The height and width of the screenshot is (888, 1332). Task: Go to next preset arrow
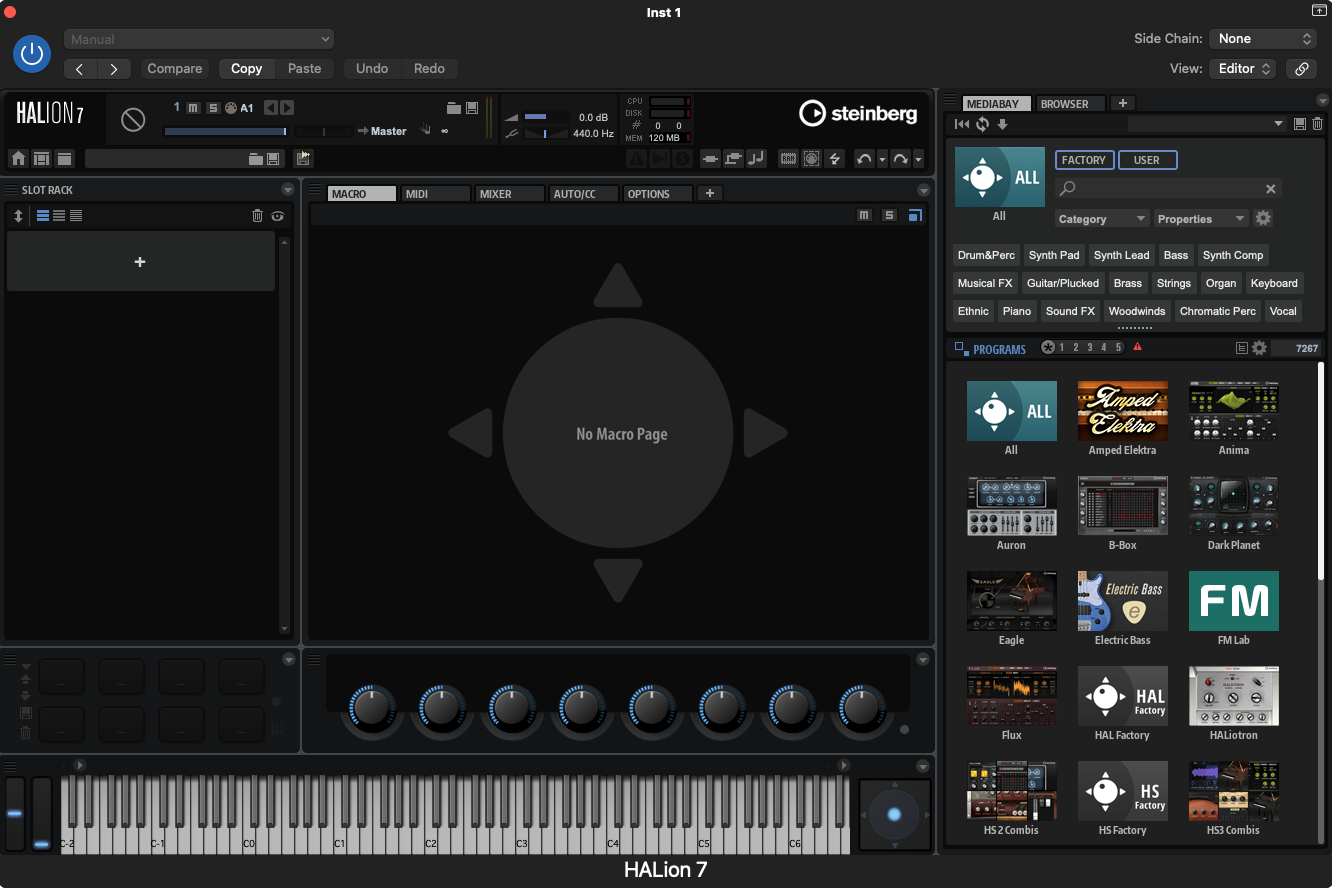coord(114,69)
